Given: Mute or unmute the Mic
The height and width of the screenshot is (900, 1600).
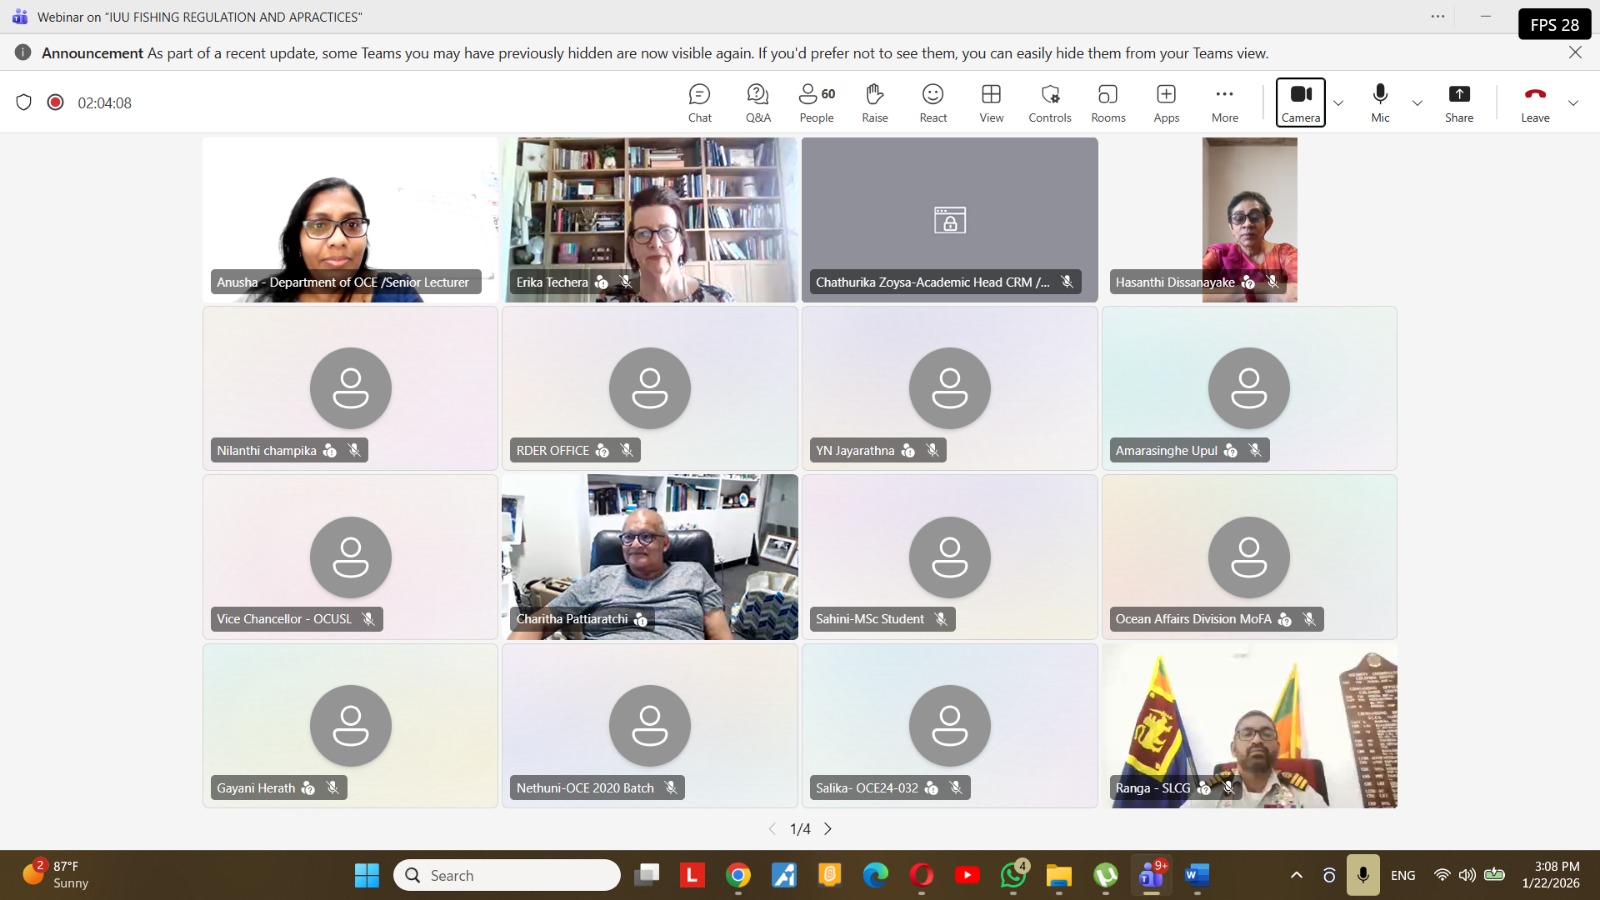Looking at the screenshot, I should pos(1380,102).
